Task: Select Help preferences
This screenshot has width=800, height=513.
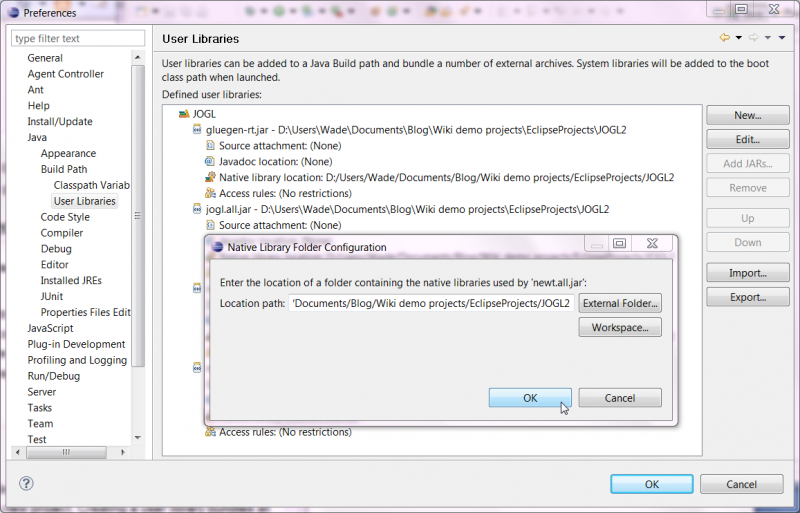Action: [x=38, y=105]
